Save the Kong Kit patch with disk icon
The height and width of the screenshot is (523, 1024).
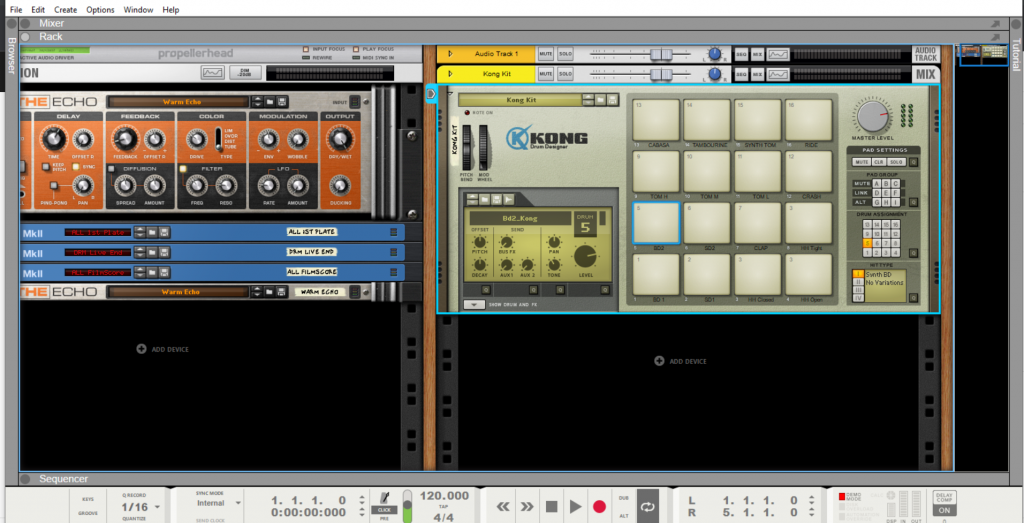point(612,100)
